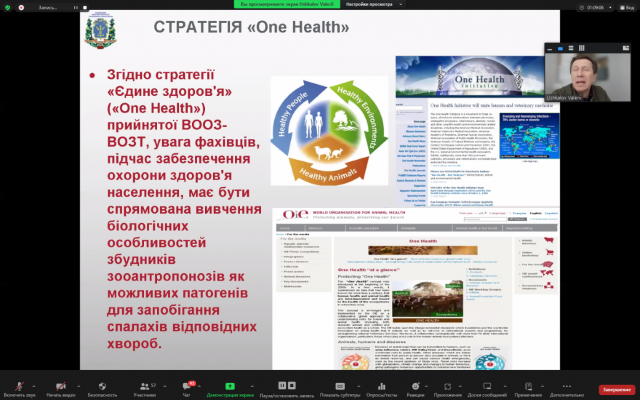Open audio options arrow next to microphone

click(x=33, y=386)
